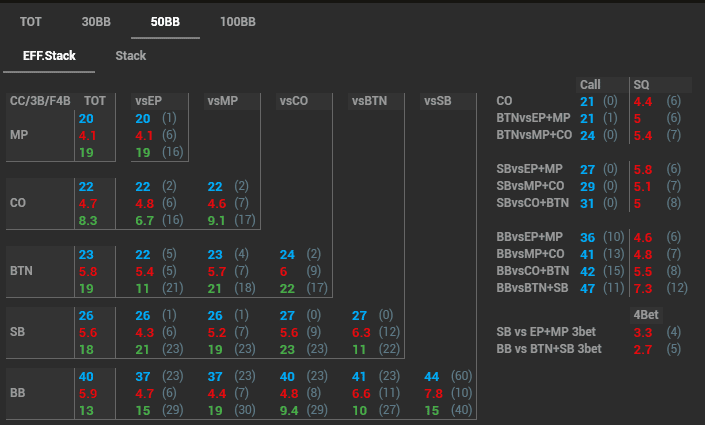Click the CC/3B/F4B header label
This screenshot has height=425, width=705.
point(38,100)
